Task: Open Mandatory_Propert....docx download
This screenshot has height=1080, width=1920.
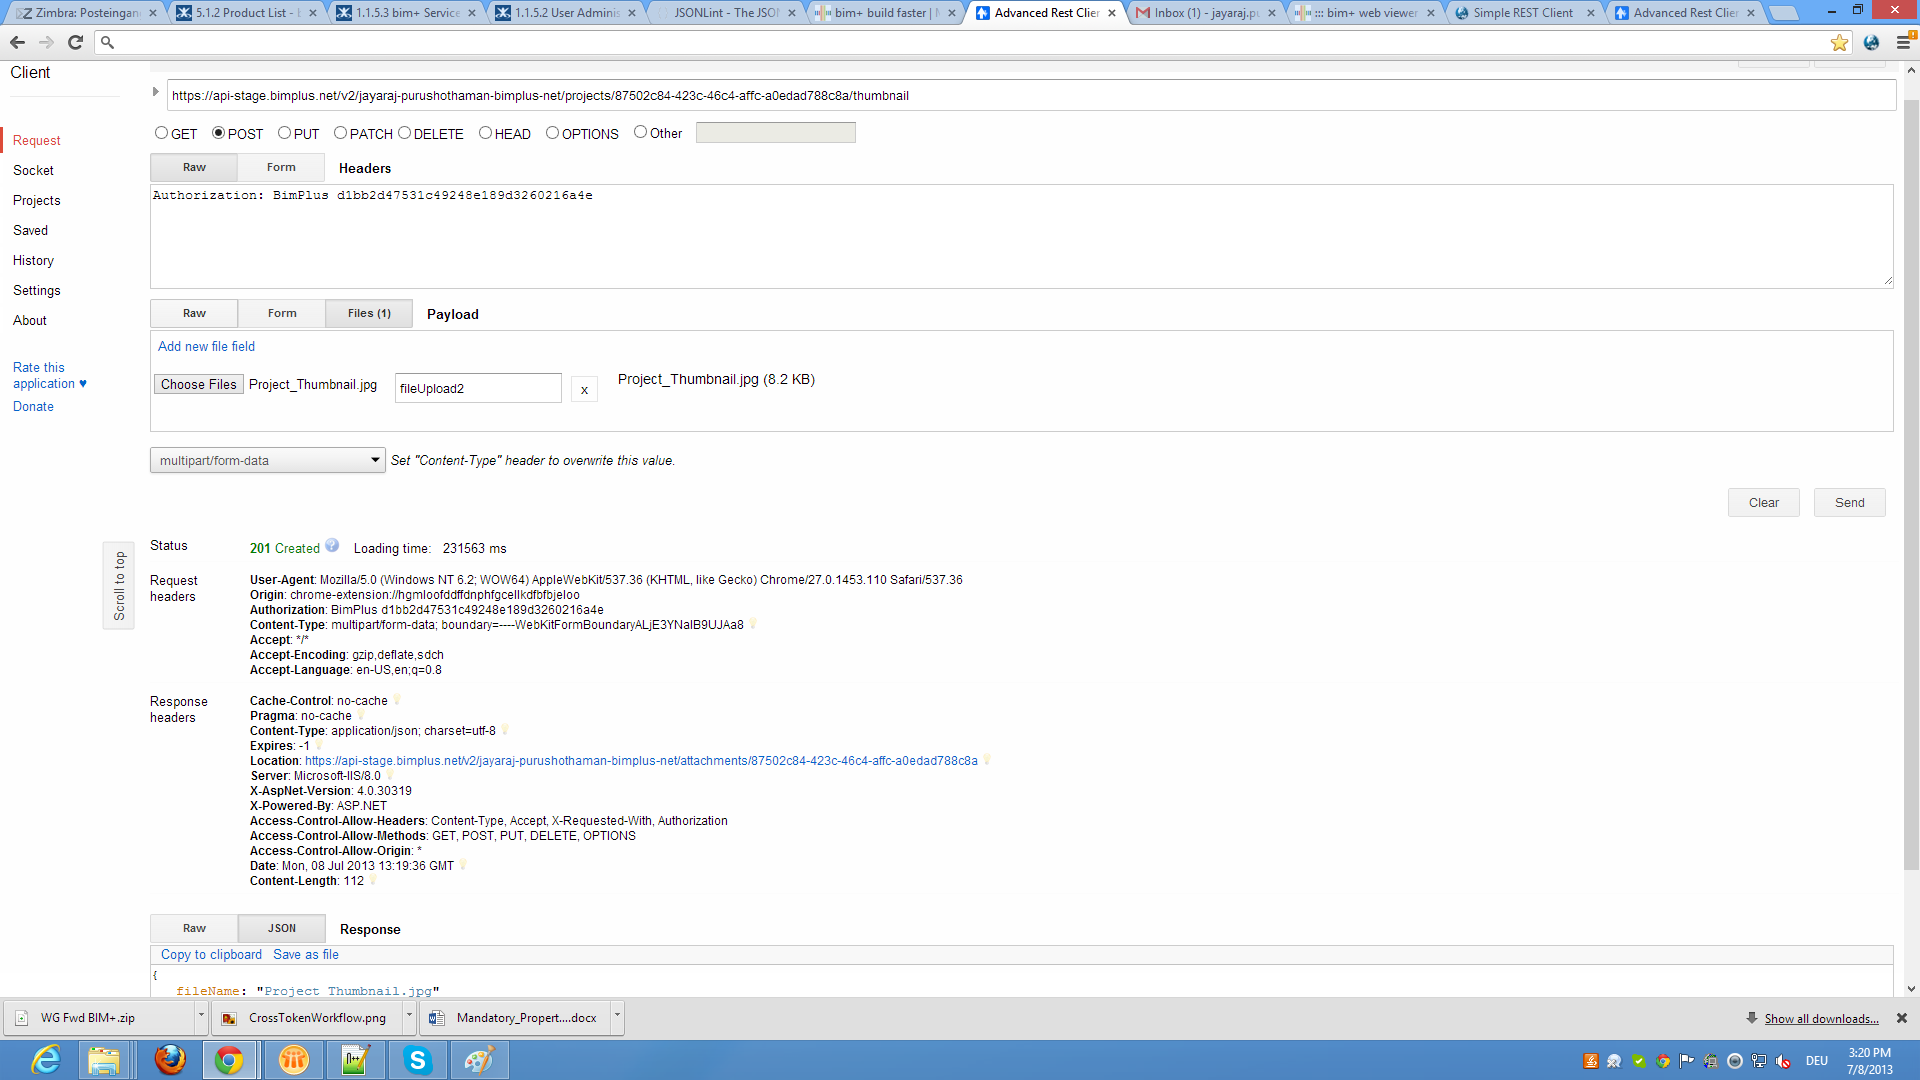Action: point(516,1018)
